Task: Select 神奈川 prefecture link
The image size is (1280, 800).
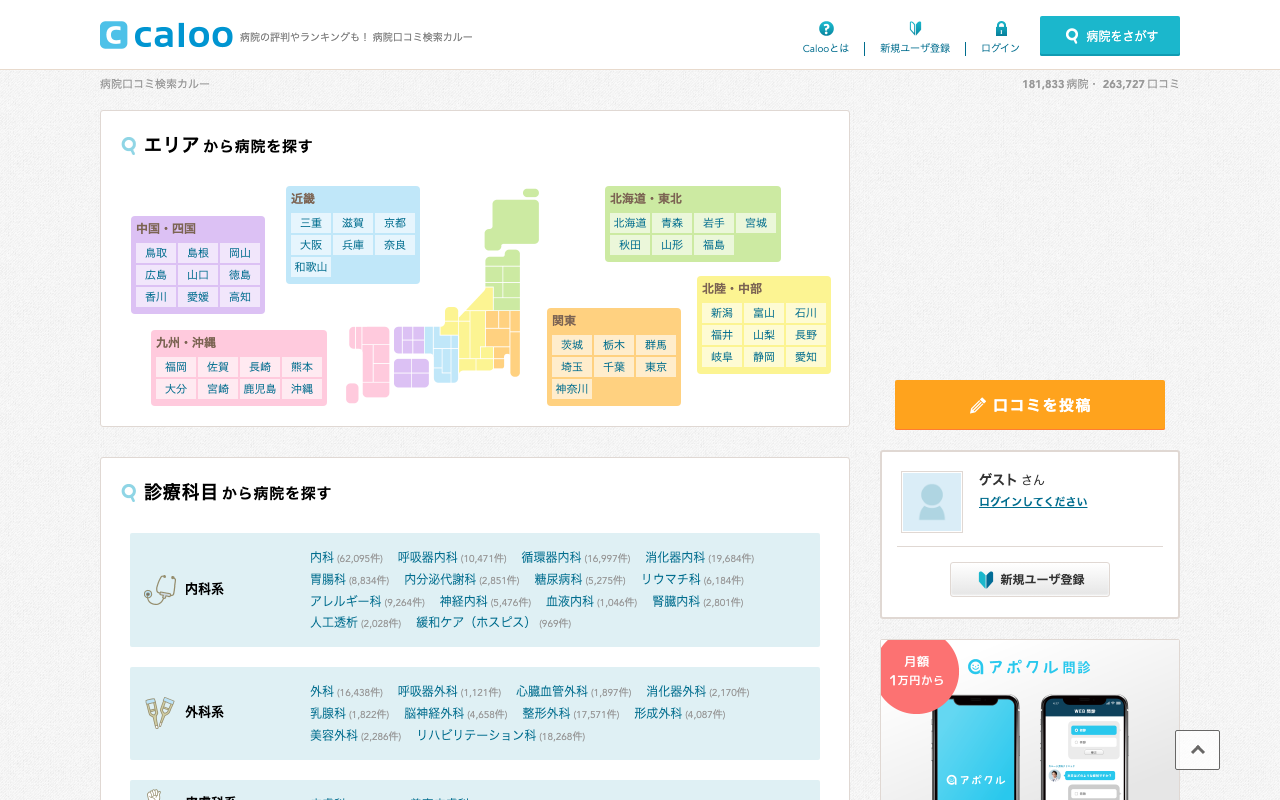Action: click(572, 389)
